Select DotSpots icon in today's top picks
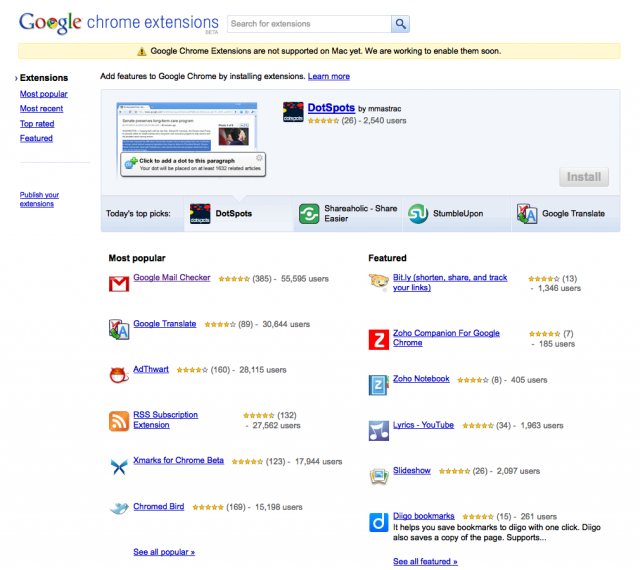This screenshot has height=570, width=640. (x=200, y=214)
